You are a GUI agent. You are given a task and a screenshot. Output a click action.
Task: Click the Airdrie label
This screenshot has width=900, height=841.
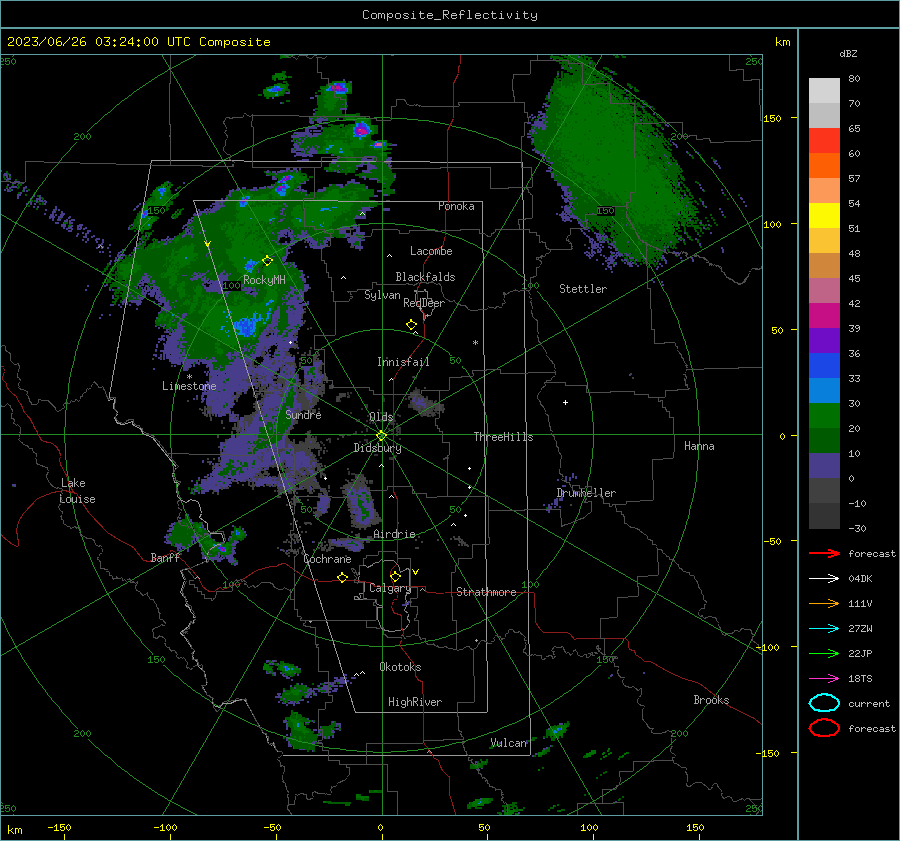394,534
